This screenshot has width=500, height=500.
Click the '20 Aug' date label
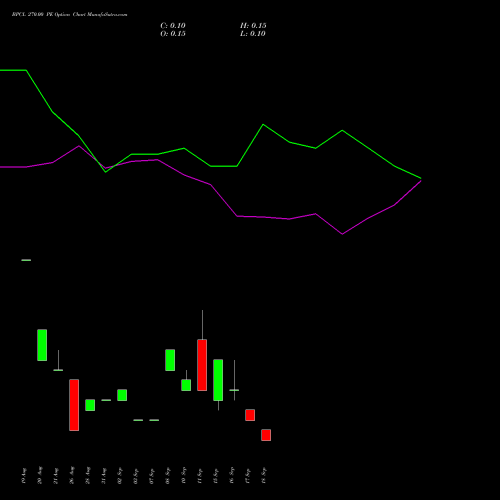click(40, 476)
